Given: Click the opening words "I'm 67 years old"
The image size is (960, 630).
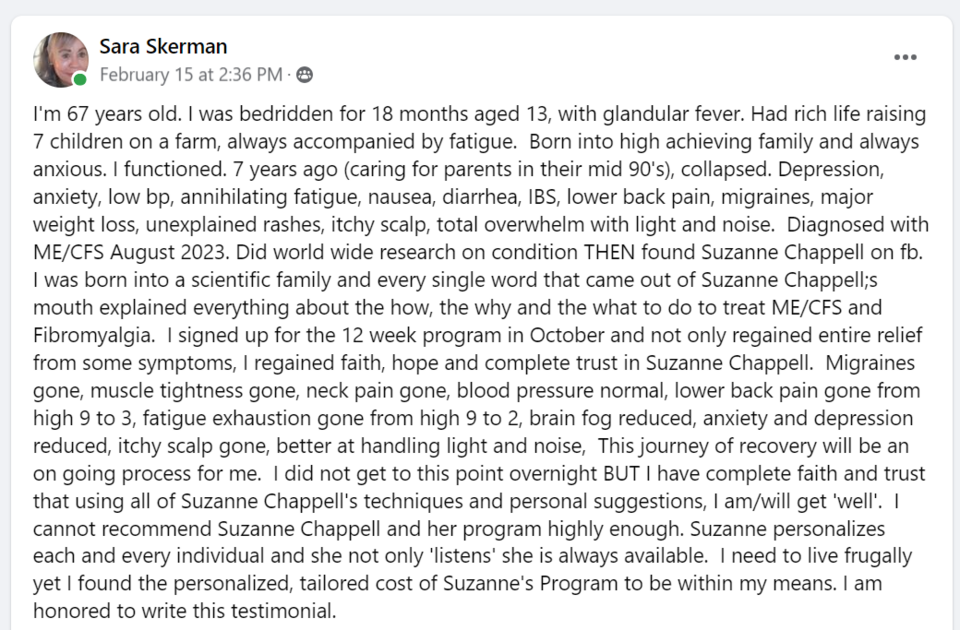Looking at the screenshot, I should pyautogui.click(x=107, y=114).
